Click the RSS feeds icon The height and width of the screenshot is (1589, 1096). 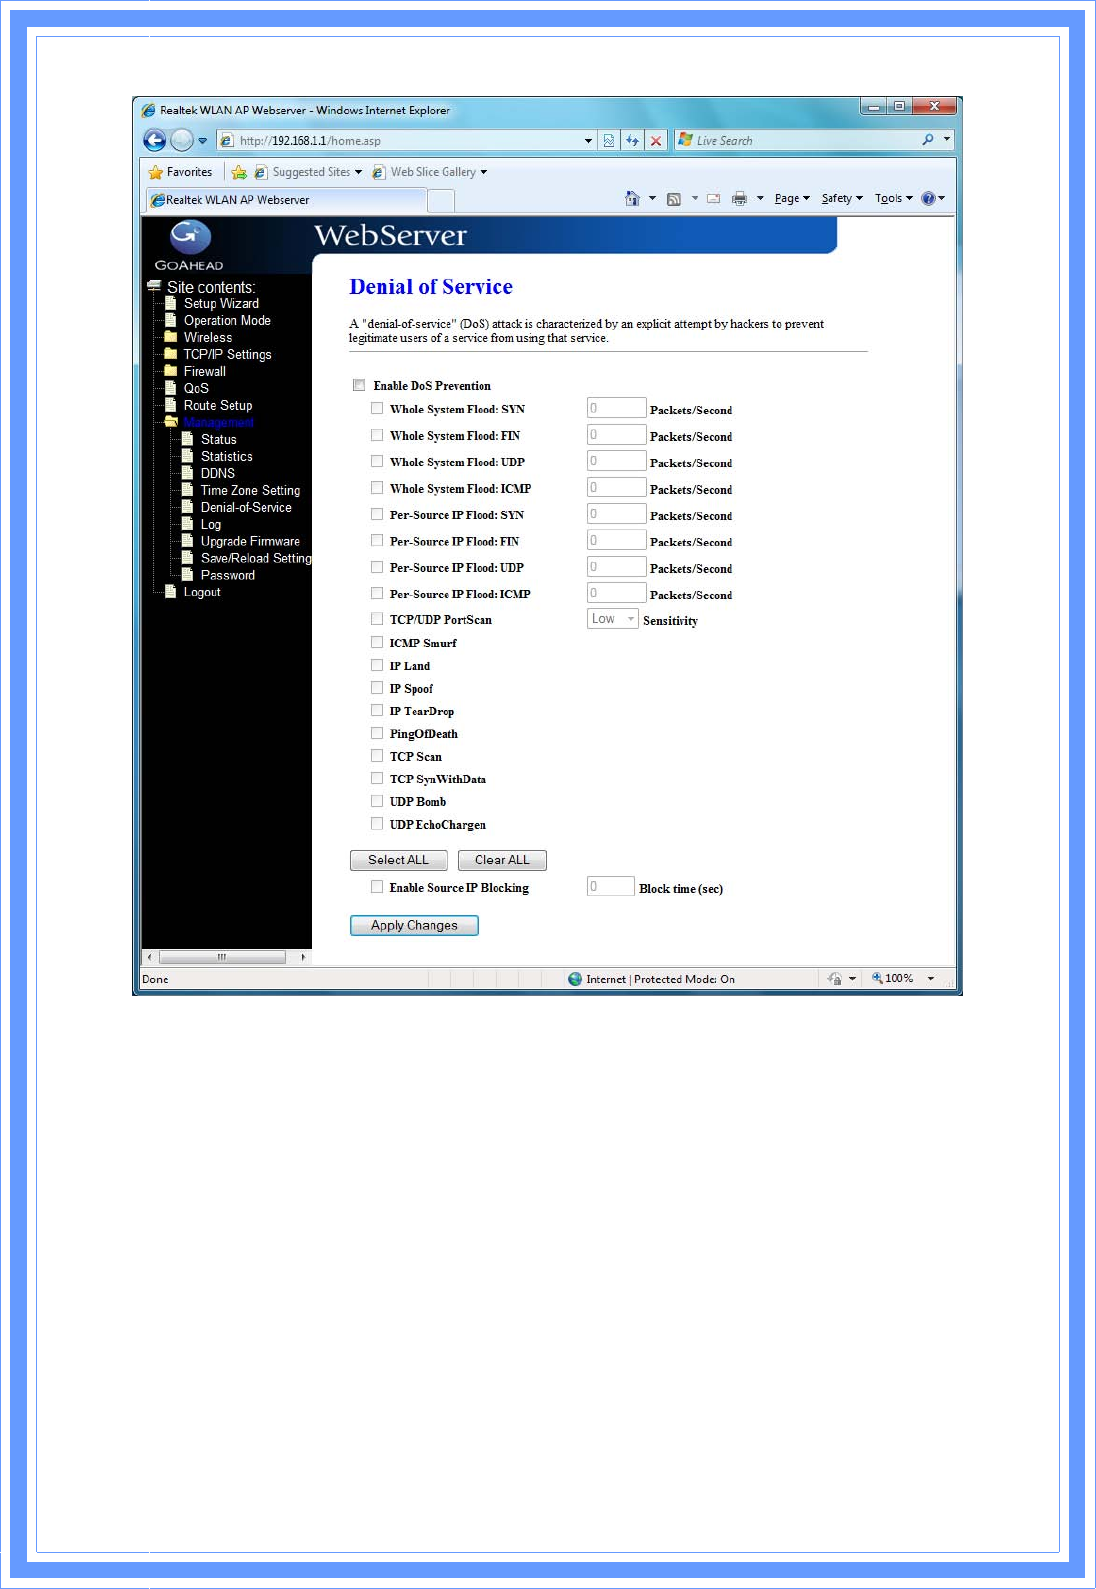(x=674, y=198)
